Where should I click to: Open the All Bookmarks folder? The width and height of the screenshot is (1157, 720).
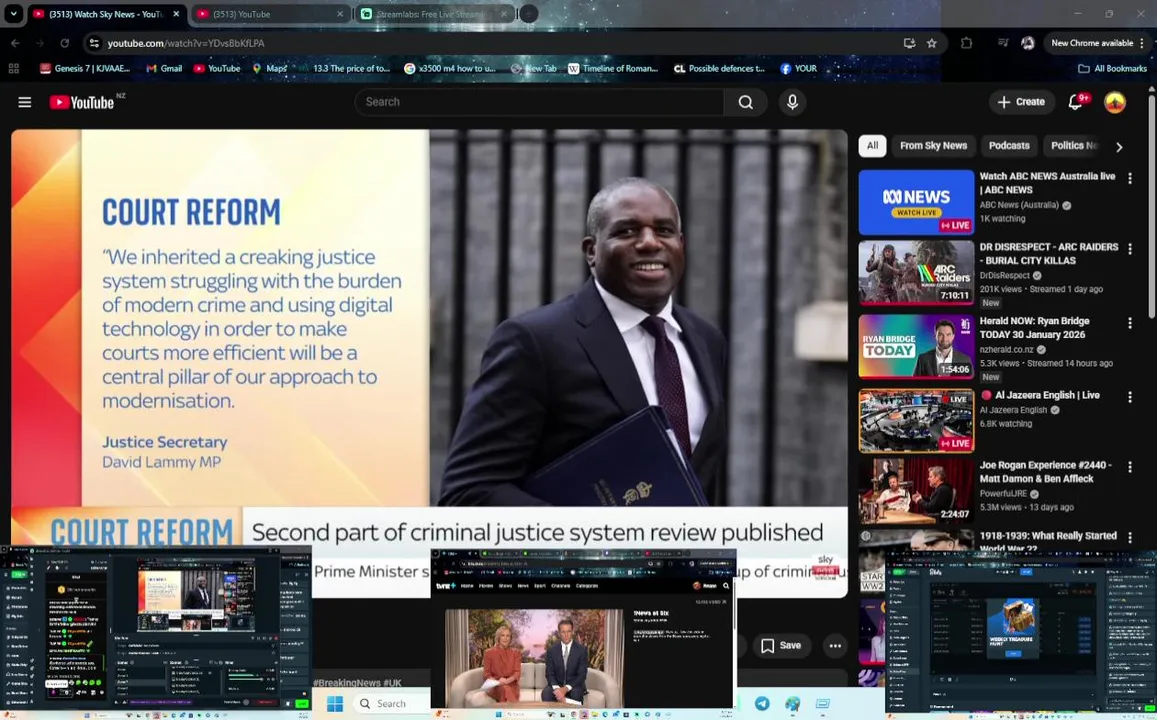[x=1113, y=68]
